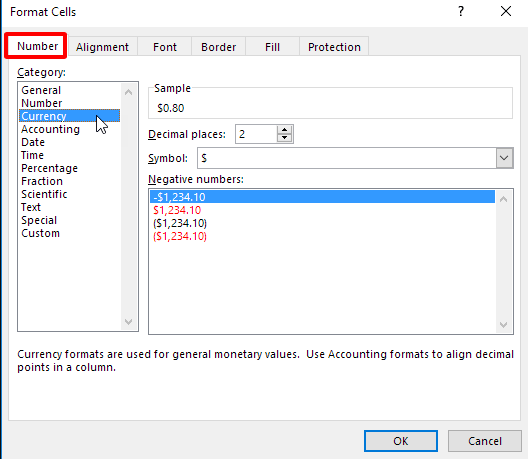This screenshot has width=528, height=459.
Task: Open the Help question mark icon
Action: [x=461, y=11]
